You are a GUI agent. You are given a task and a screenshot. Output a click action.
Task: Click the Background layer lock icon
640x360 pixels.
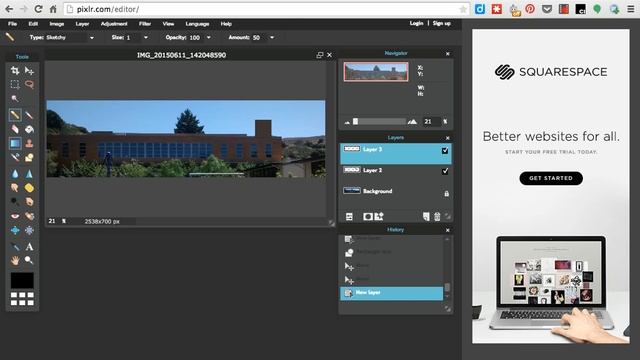[x=447, y=193]
